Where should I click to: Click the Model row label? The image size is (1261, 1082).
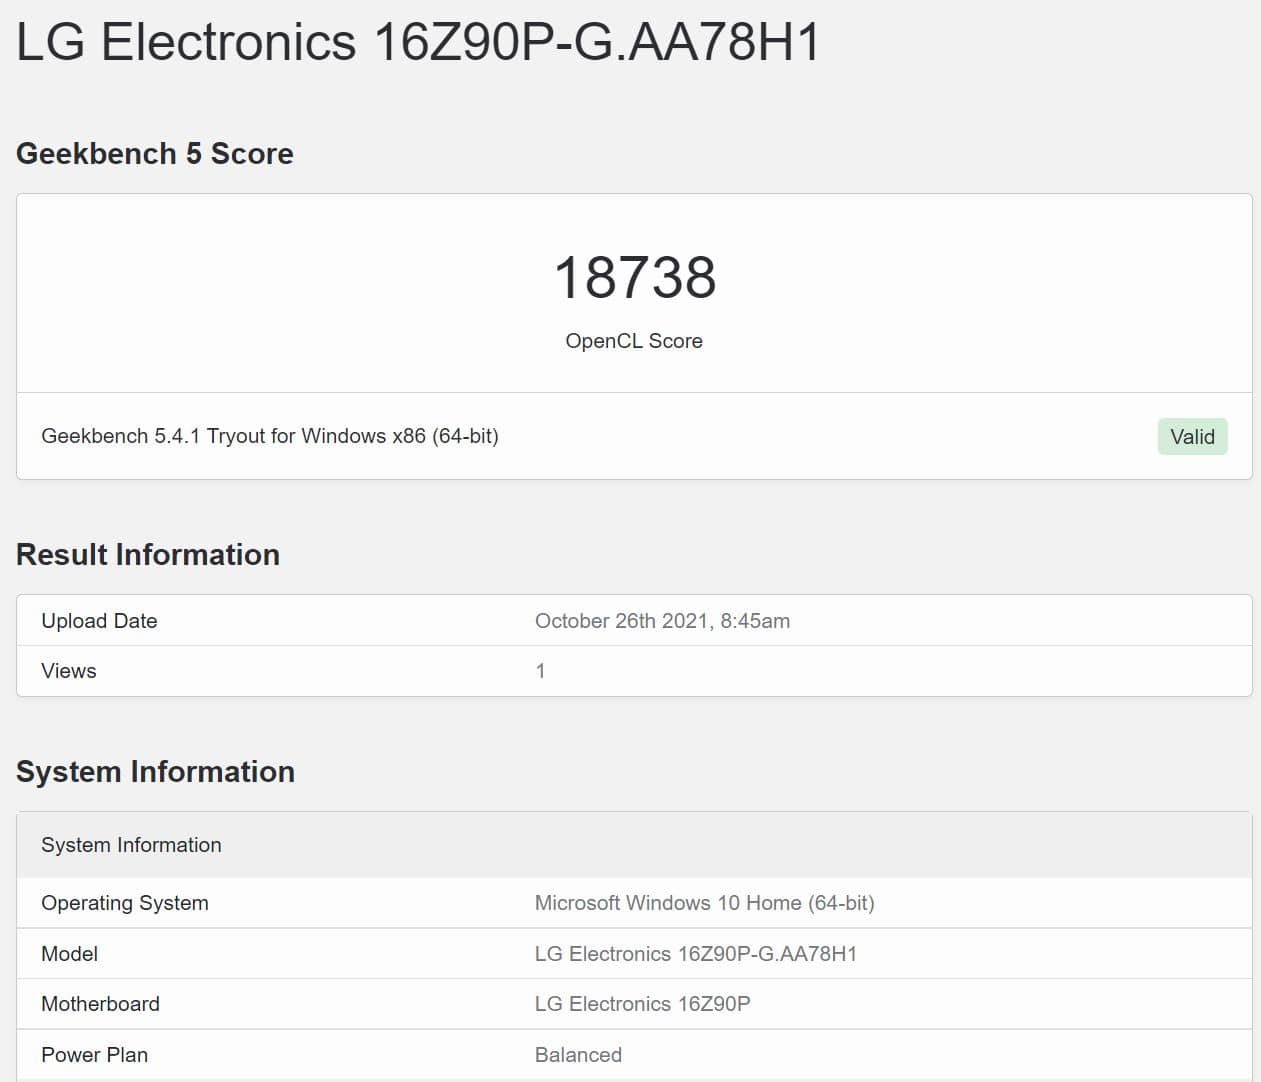pos(69,954)
